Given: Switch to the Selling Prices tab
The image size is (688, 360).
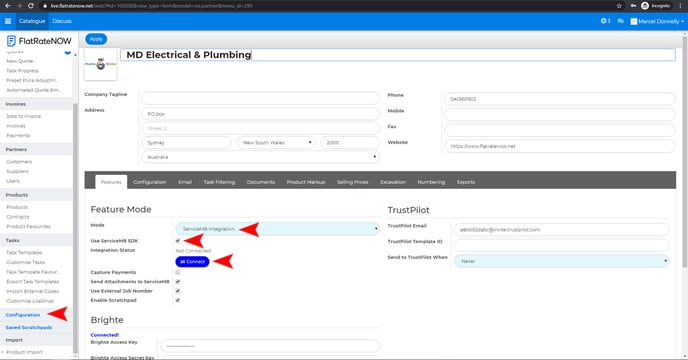Looking at the screenshot, I should click(x=352, y=182).
